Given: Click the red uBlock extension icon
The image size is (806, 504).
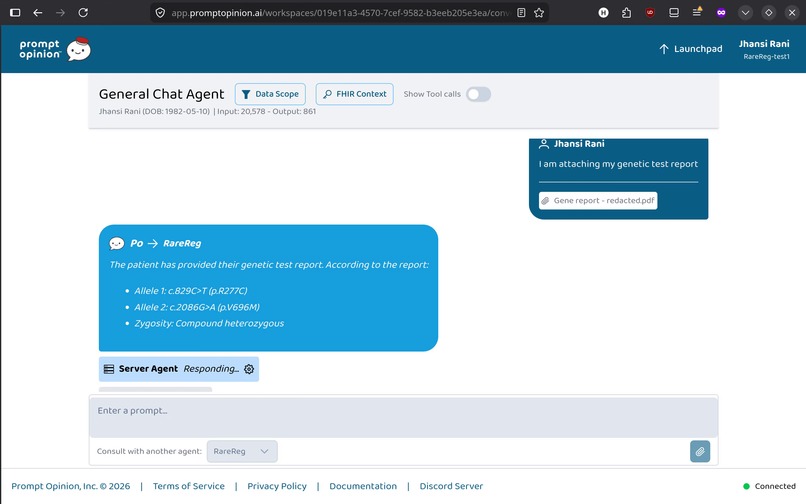Looking at the screenshot, I should [x=650, y=13].
